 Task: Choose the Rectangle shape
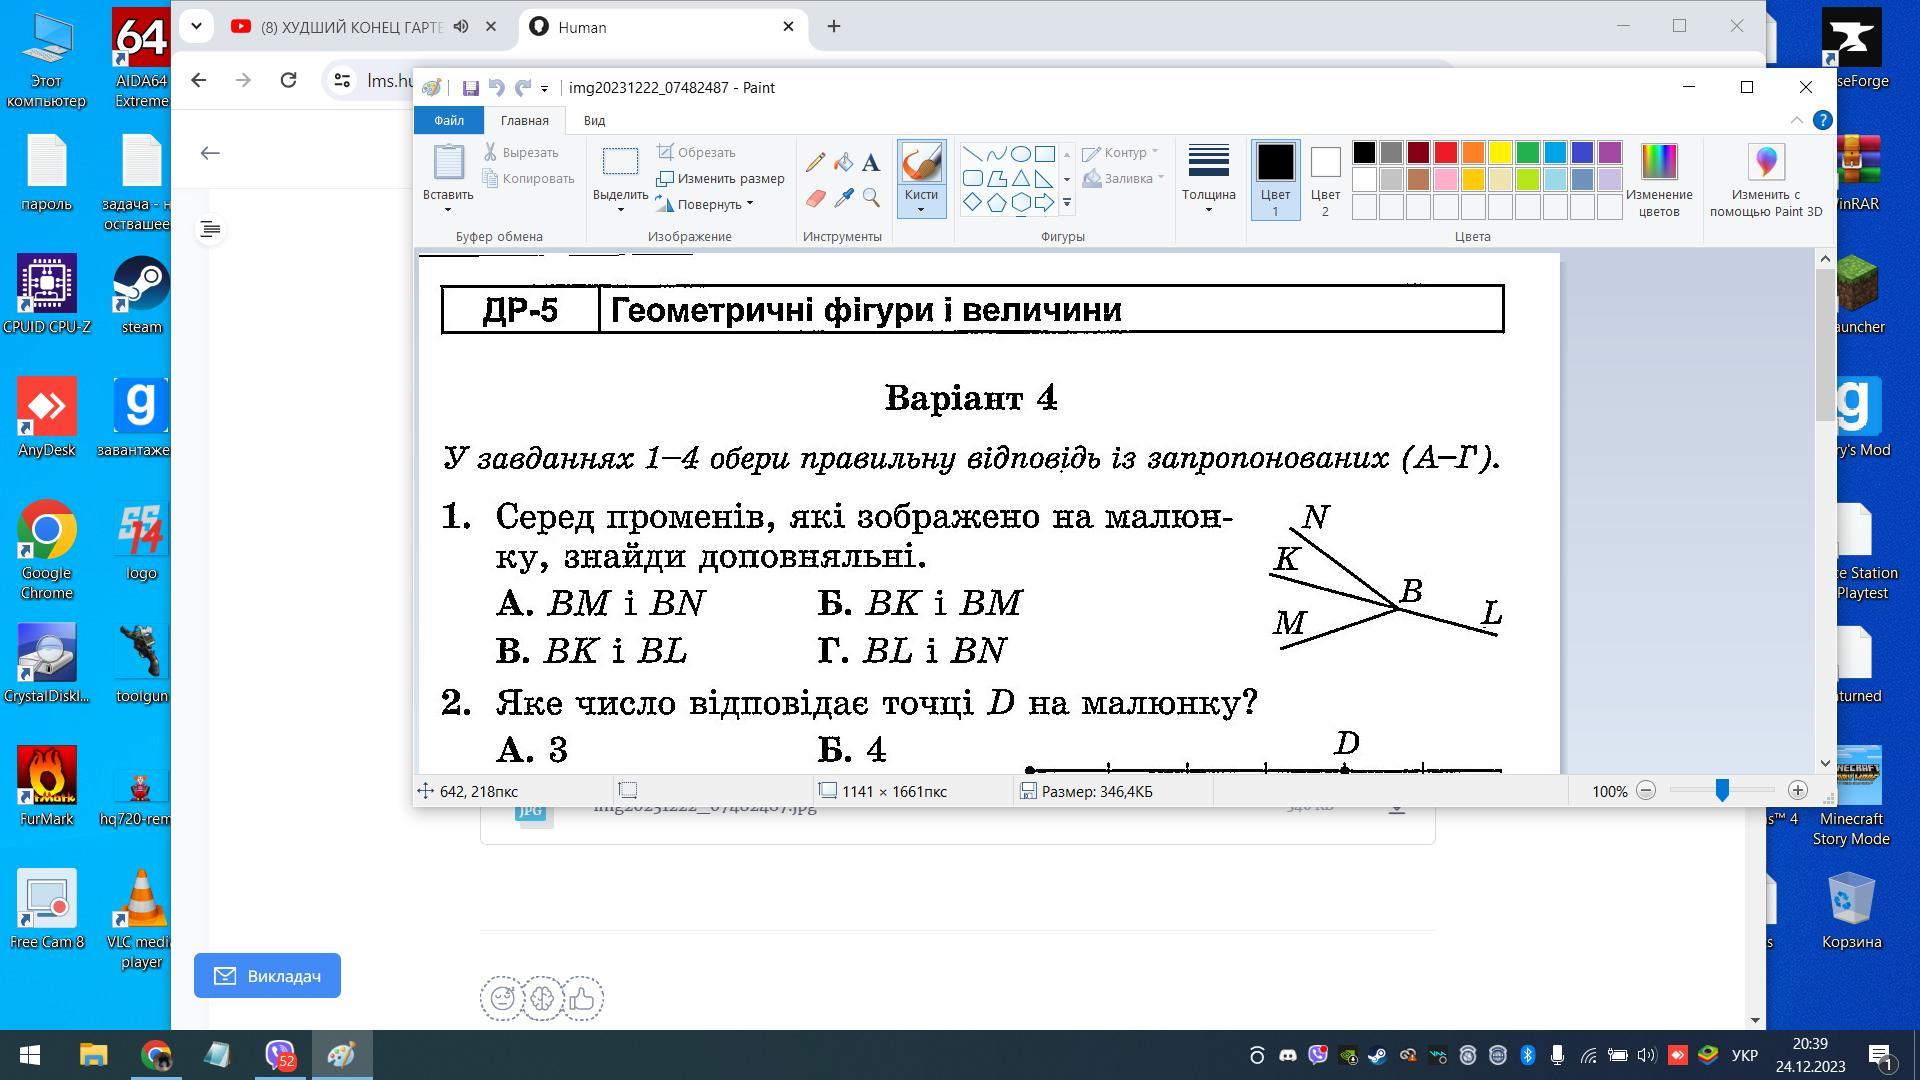pos(1044,154)
